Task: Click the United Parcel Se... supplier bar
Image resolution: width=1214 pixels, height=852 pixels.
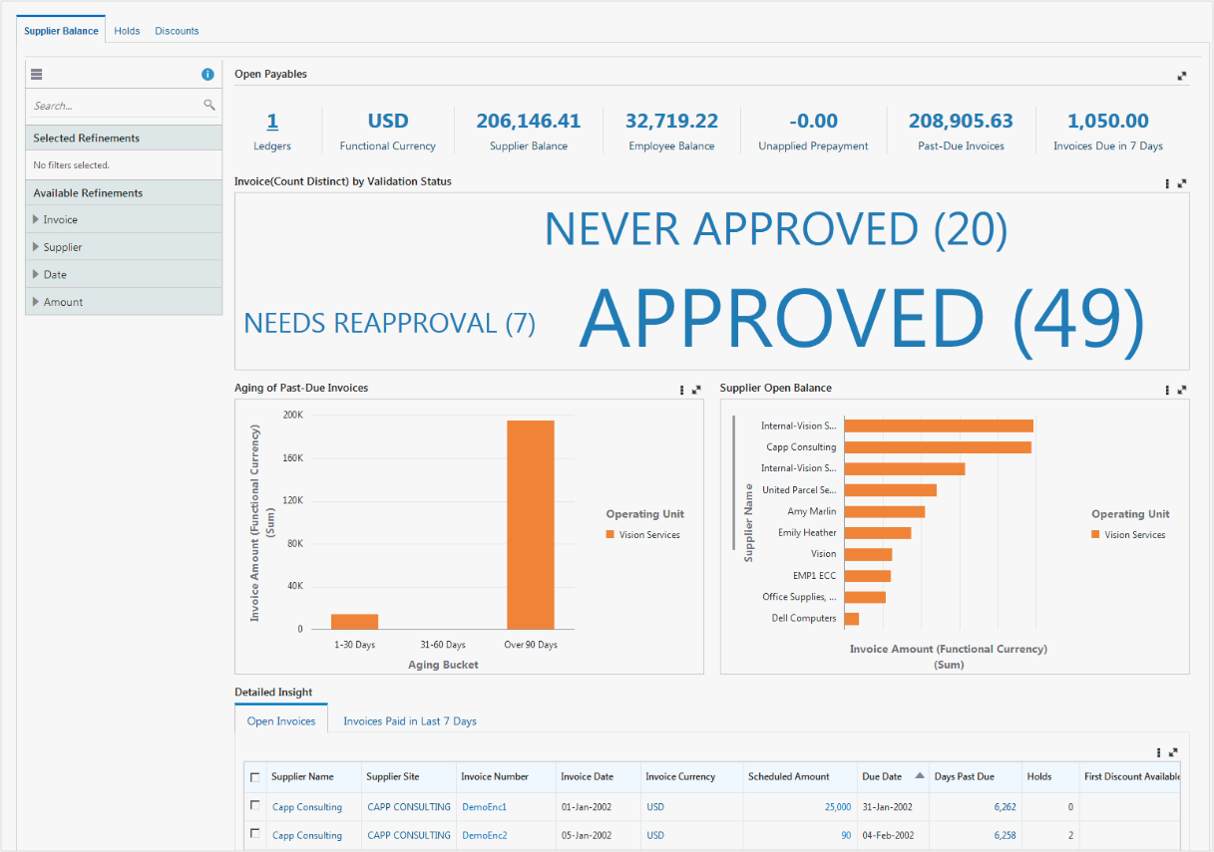Action: tap(890, 490)
